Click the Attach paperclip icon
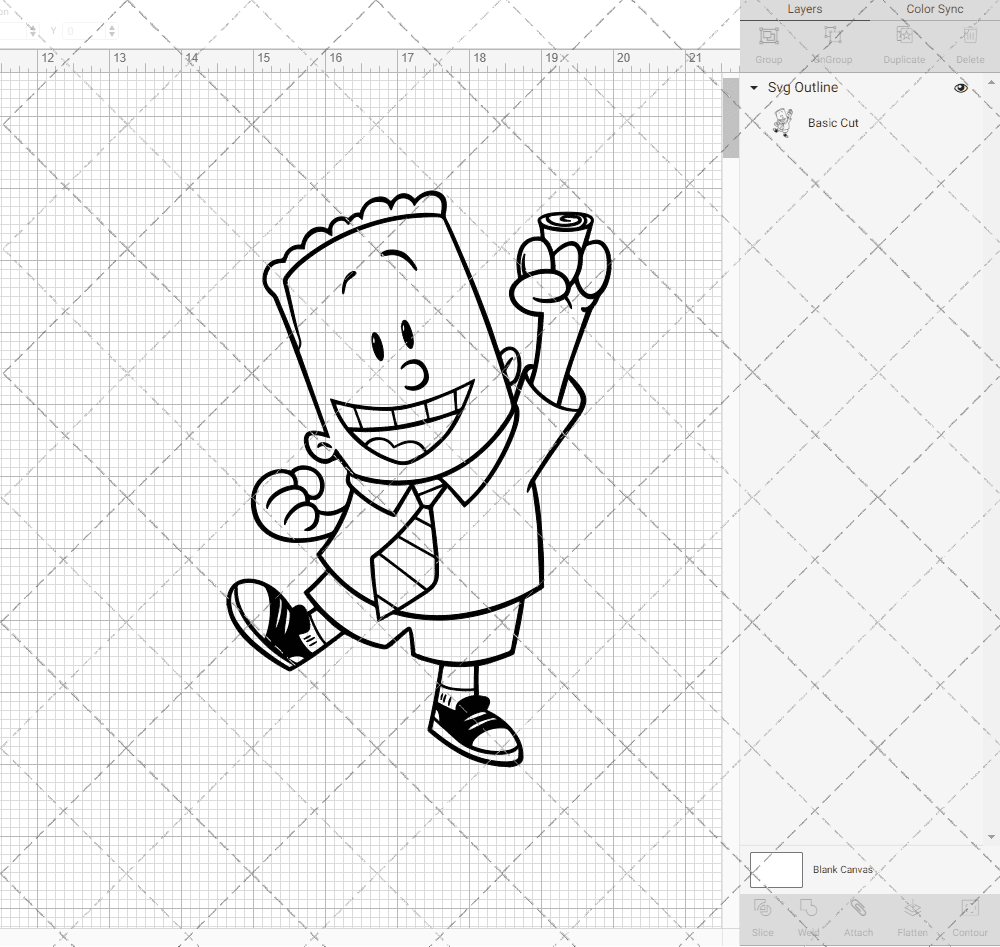Viewport: 1000px width, 947px height. [858, 907]
